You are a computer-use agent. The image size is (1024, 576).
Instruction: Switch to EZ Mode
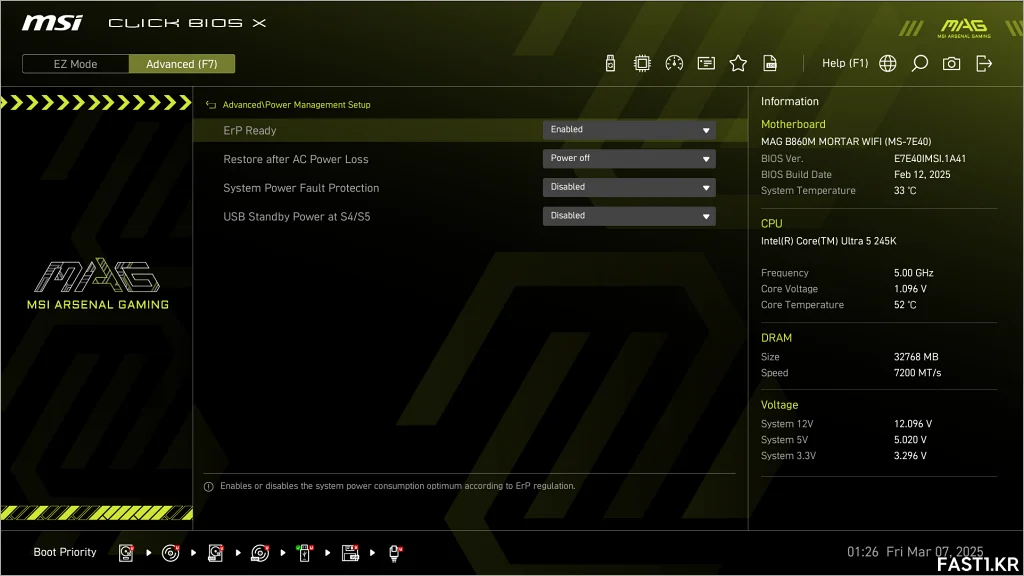coord(75,64)
